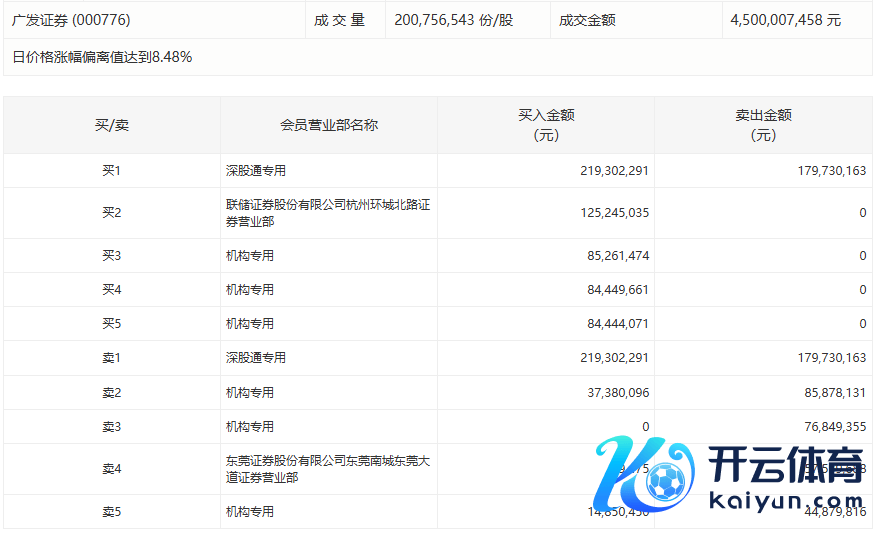Click the 买入金额 (元) column header
Image resolution: width=878 pixels, height=534 pixels.
[x=546, y=125]
